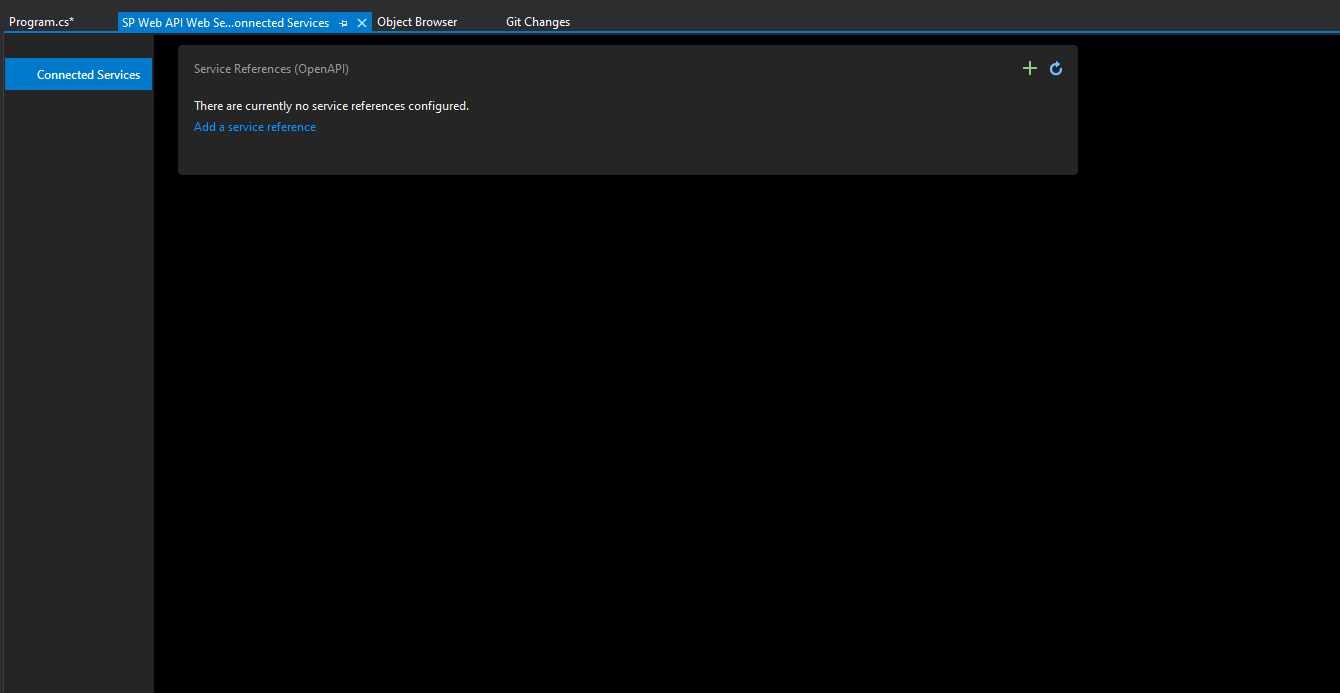Open the Object Browser tab

[417, 21]
